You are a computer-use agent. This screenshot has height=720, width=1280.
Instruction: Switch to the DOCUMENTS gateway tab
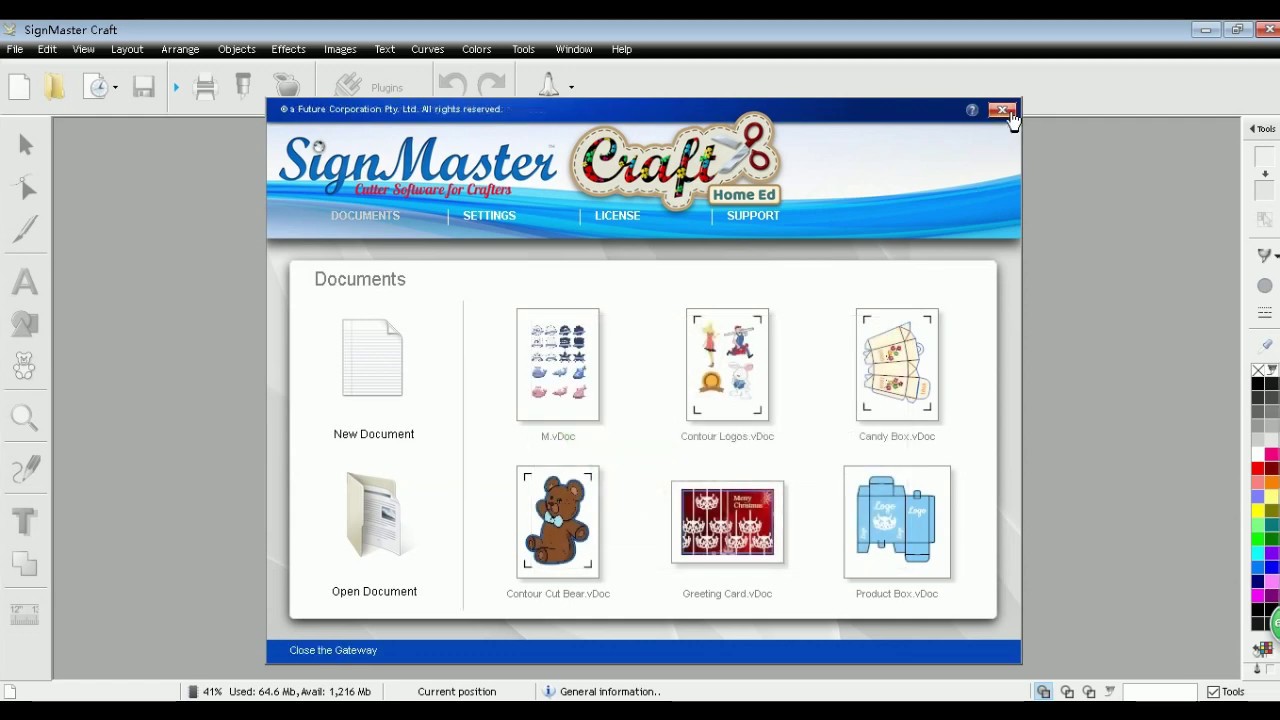pos(365,216)
